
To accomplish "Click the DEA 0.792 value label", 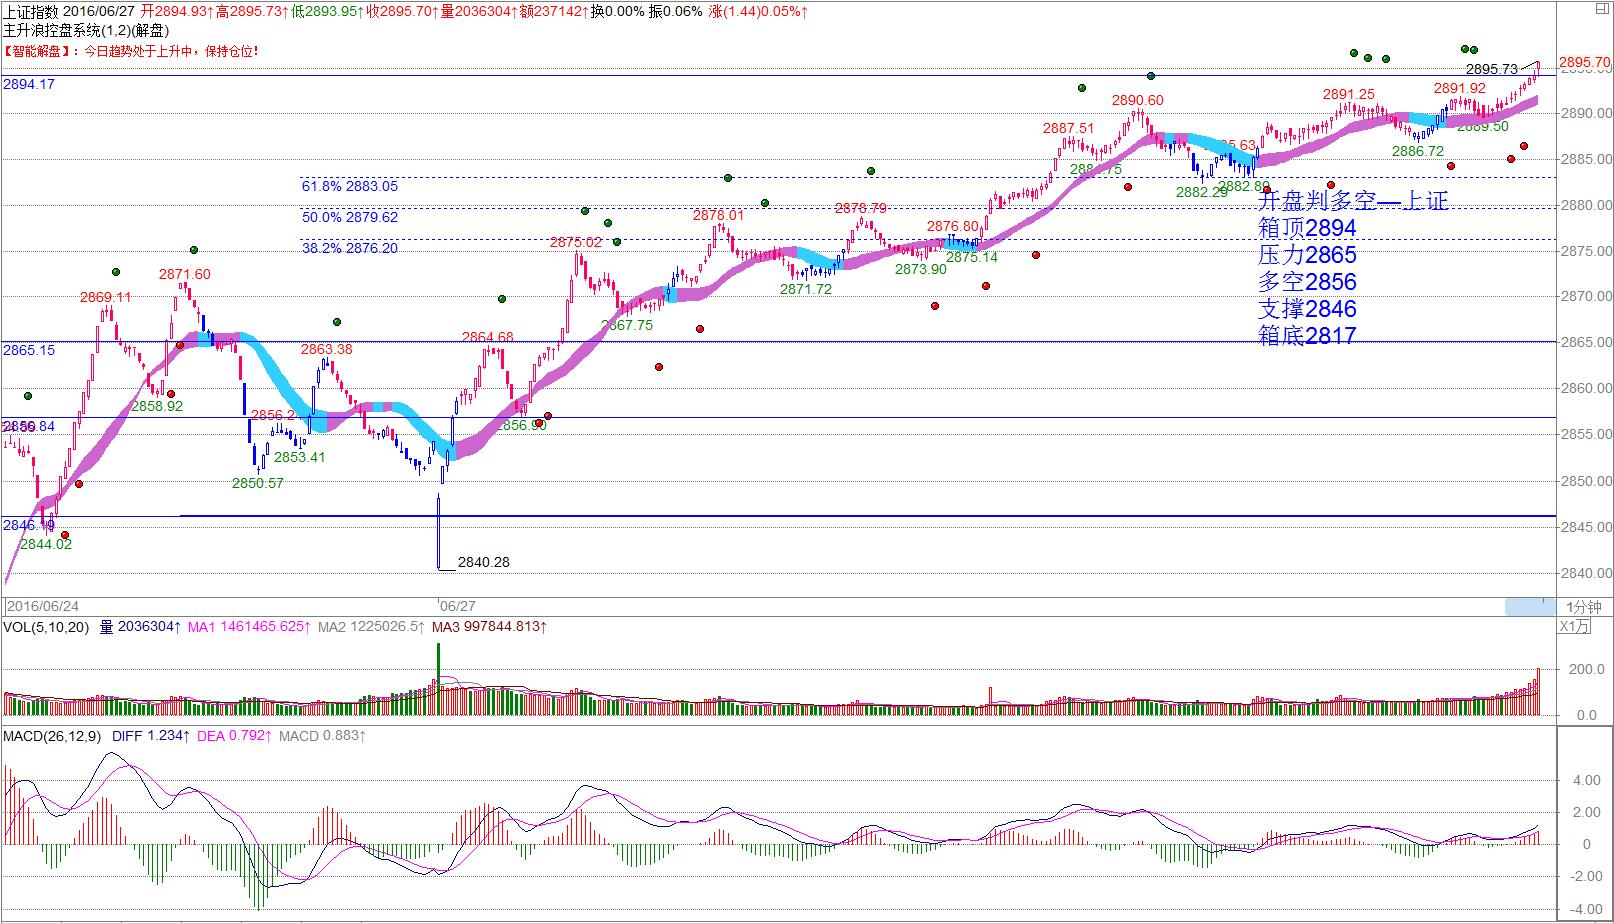I will pos(234,736).
